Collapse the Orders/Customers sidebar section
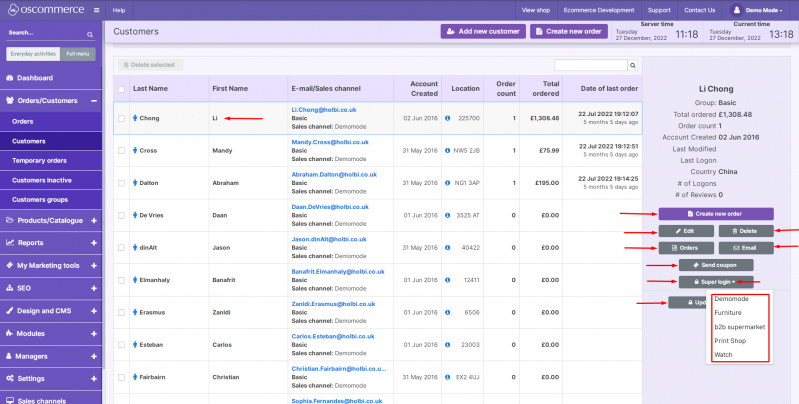The height and width of the screenshot is (404, 799). click(x=93, y=100)
